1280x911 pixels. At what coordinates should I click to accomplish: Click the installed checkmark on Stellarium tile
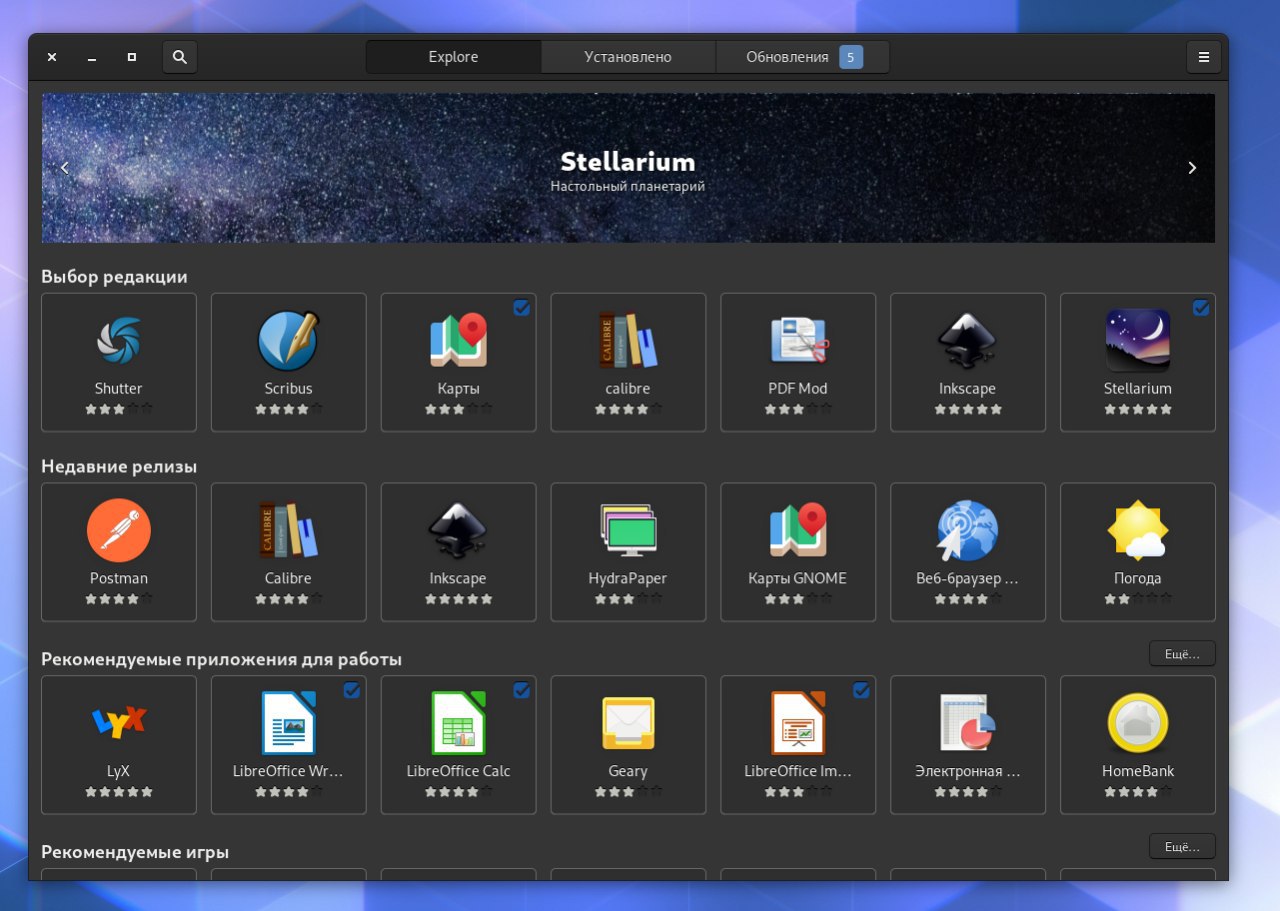(1201, 308)
